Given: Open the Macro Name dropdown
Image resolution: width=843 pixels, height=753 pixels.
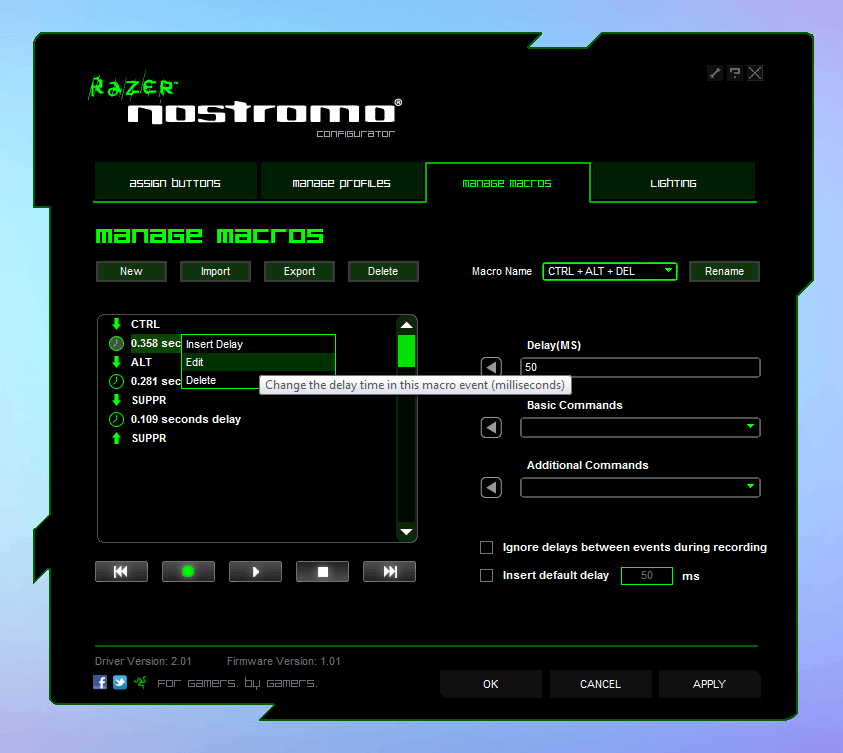Looking at the screenshot, I should click(x=610, y=271).
